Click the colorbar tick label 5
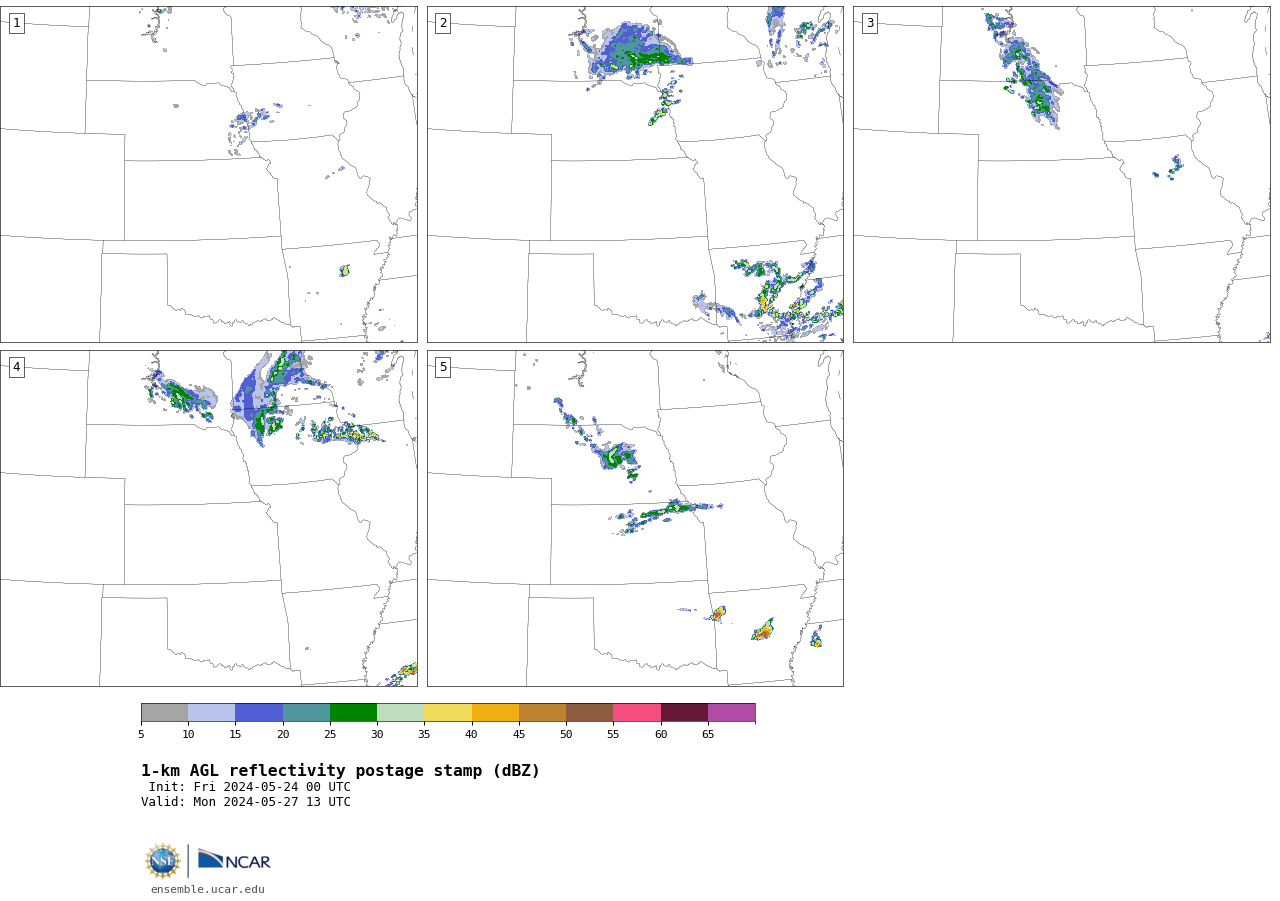 pos(141,735)
